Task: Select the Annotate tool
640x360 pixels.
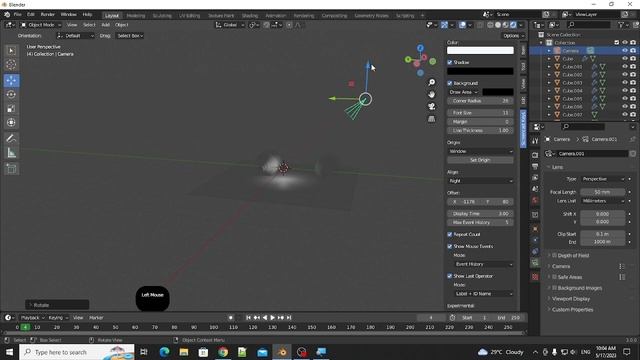Action: tap(11, 139)
